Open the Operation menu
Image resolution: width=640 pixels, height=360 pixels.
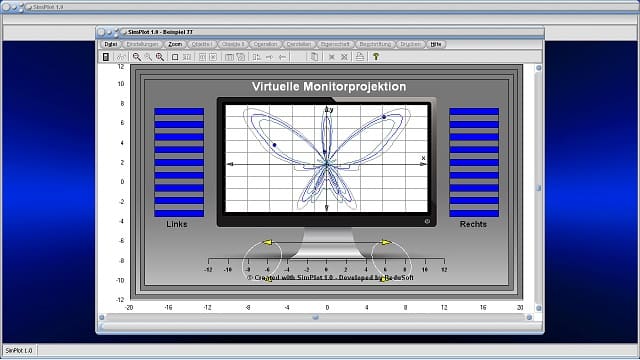265,44
